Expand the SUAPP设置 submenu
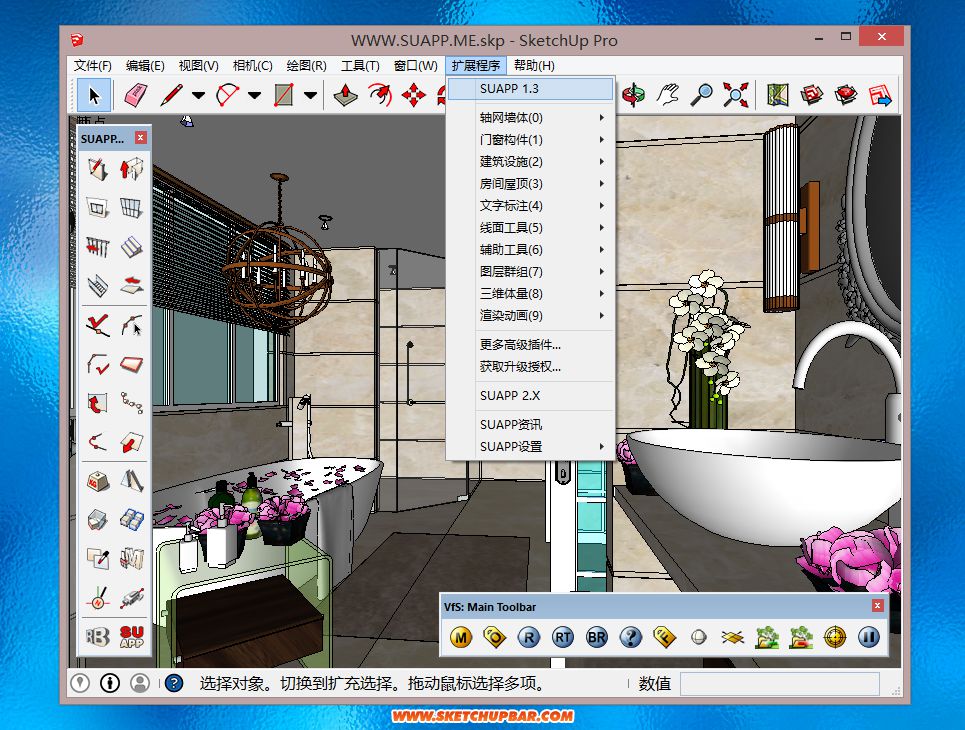965x730 pixels. (531, 447)
